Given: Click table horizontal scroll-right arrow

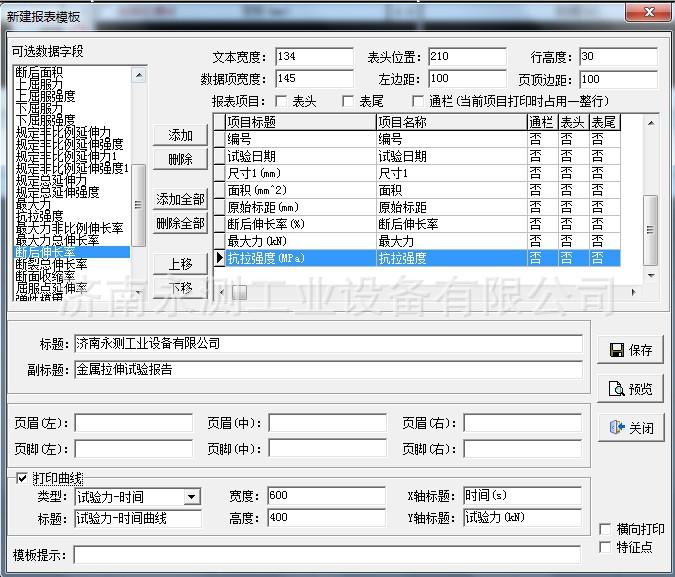Looking at the screenshot, I should click(633, 292).
